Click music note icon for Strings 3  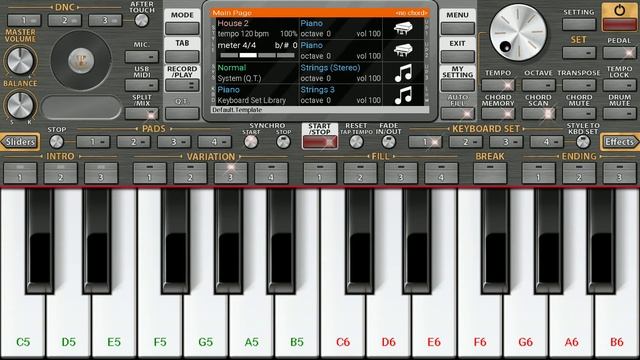tap(403, 95)
